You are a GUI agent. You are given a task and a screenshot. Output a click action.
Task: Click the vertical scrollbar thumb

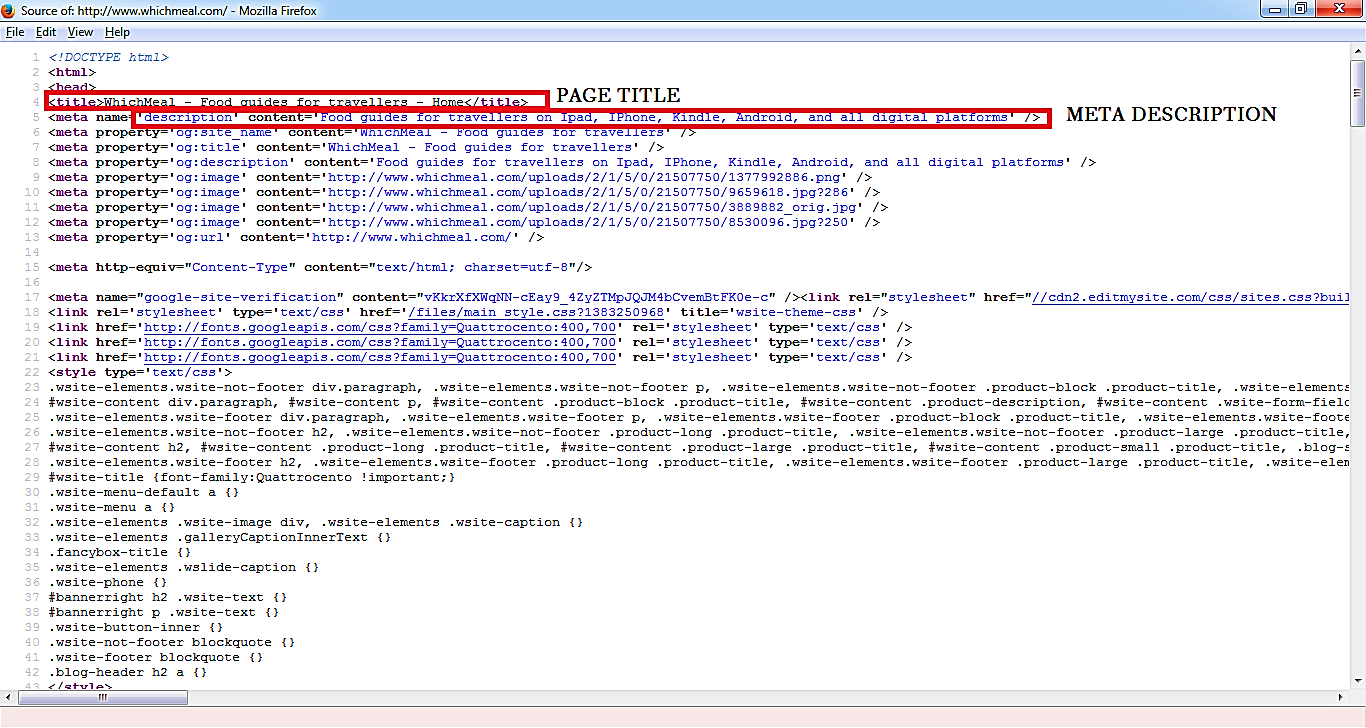pos(1357,94)
